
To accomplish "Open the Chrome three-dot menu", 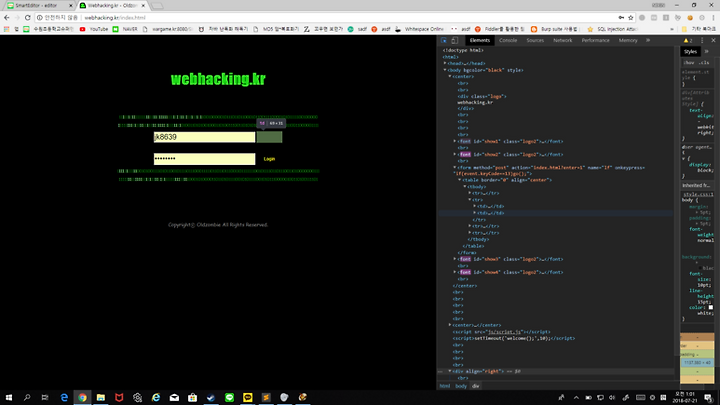I will [713, 17].
